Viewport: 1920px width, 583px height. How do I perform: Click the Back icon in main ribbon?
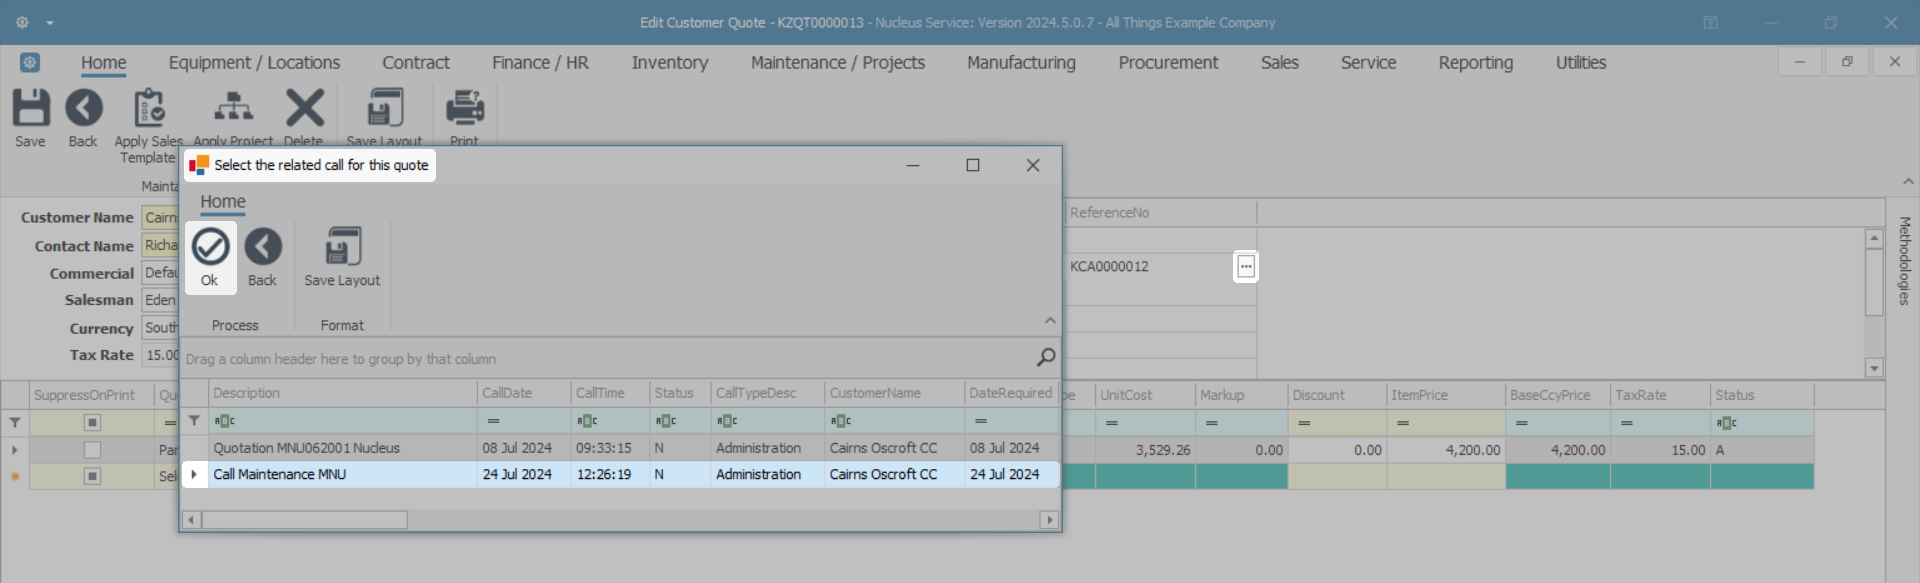83,108
